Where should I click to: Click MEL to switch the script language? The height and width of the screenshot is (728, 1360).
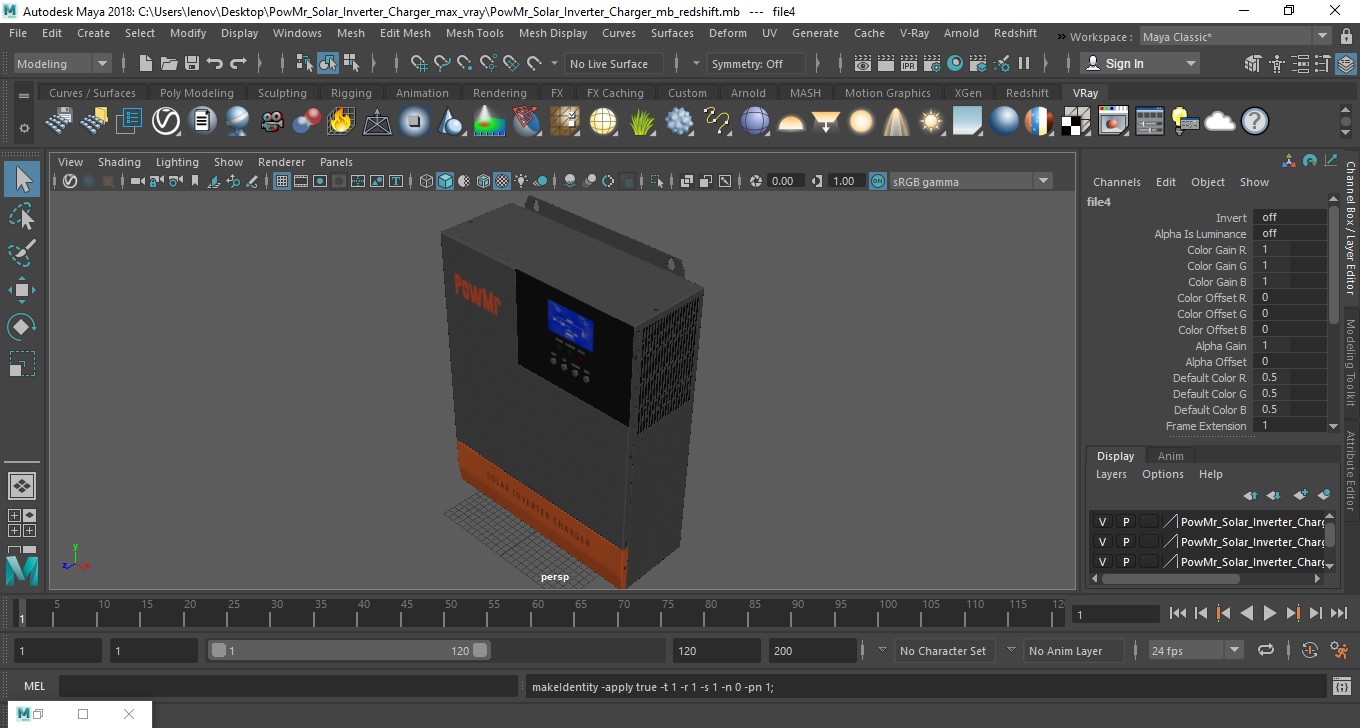35,686
